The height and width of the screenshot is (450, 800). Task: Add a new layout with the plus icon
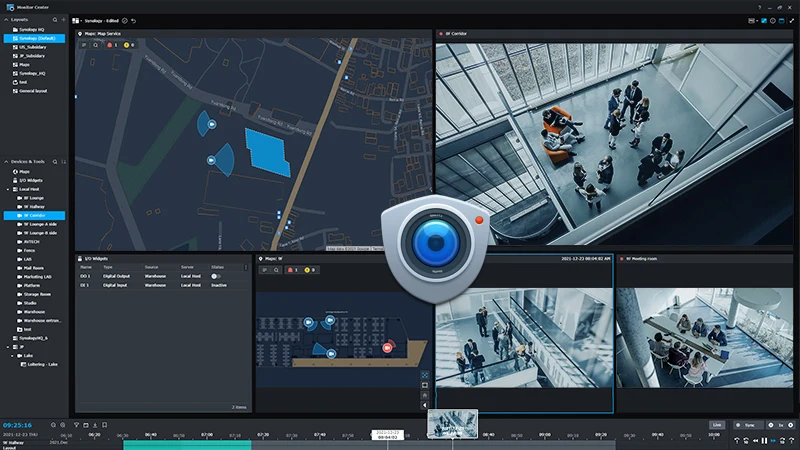pyautogui.click(x=63, y=19)
